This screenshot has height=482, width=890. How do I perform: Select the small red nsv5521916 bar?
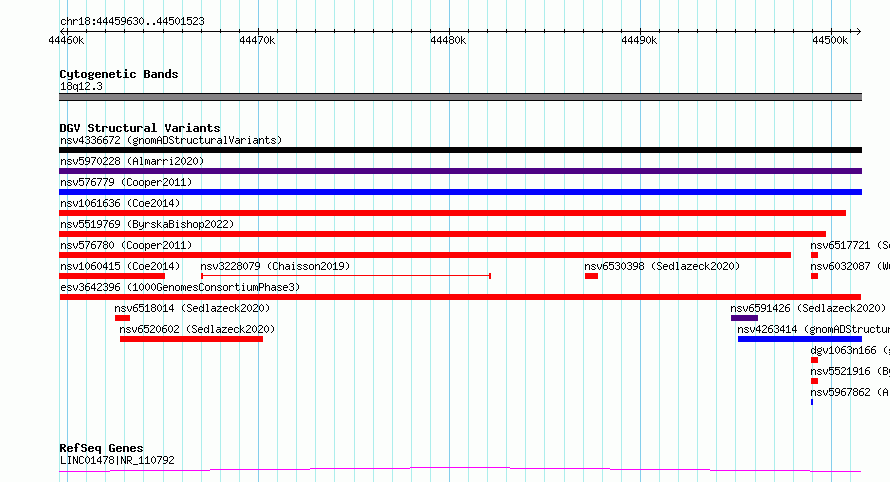click(815, 381)
